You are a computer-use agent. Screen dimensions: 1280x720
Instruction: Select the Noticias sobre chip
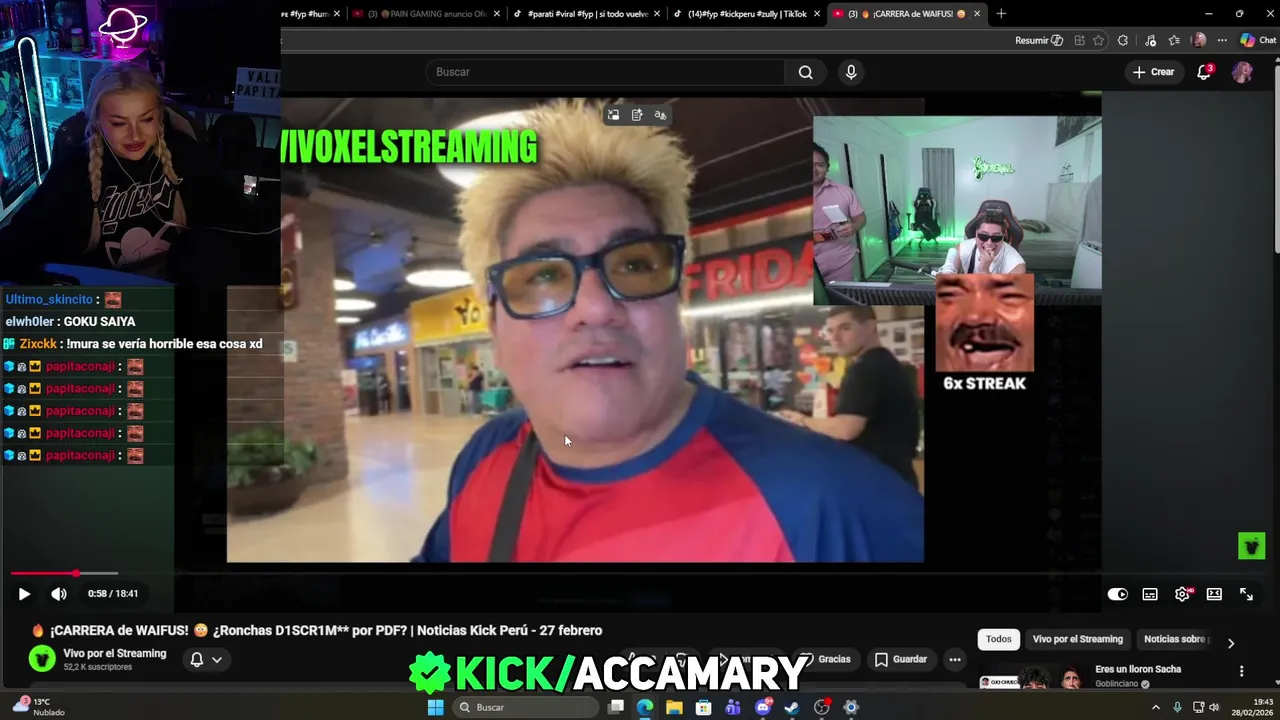1175,639
